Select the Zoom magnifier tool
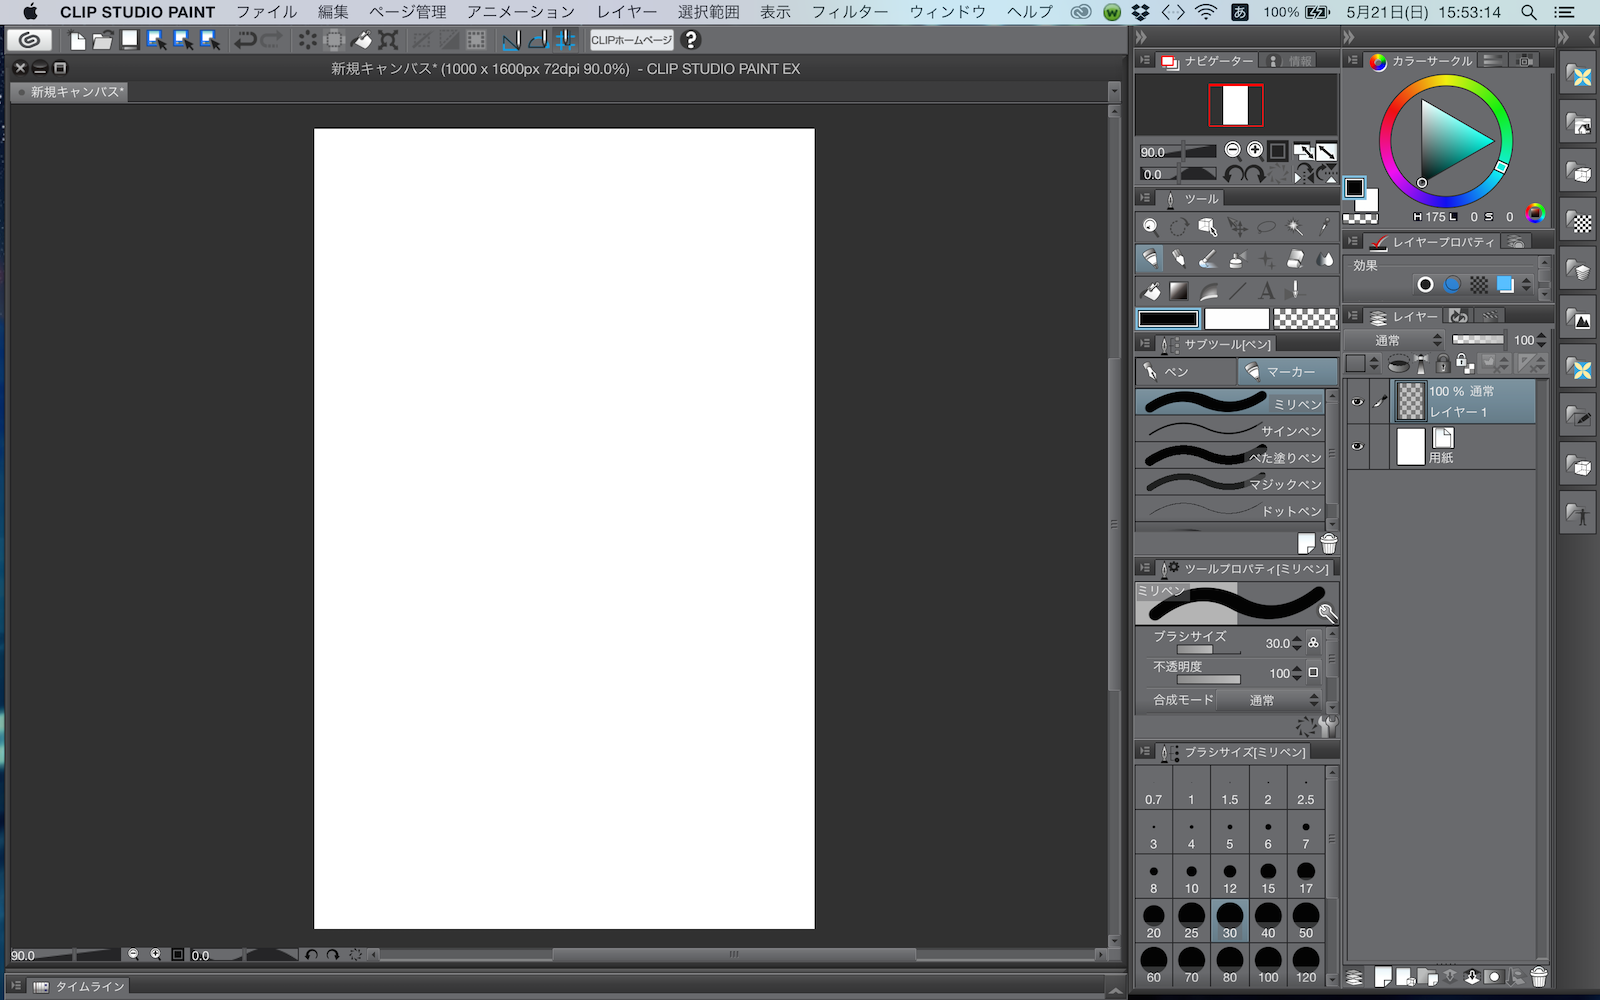The image size is (1600, 1000). pyautogui.click(x=1151, y=227)
